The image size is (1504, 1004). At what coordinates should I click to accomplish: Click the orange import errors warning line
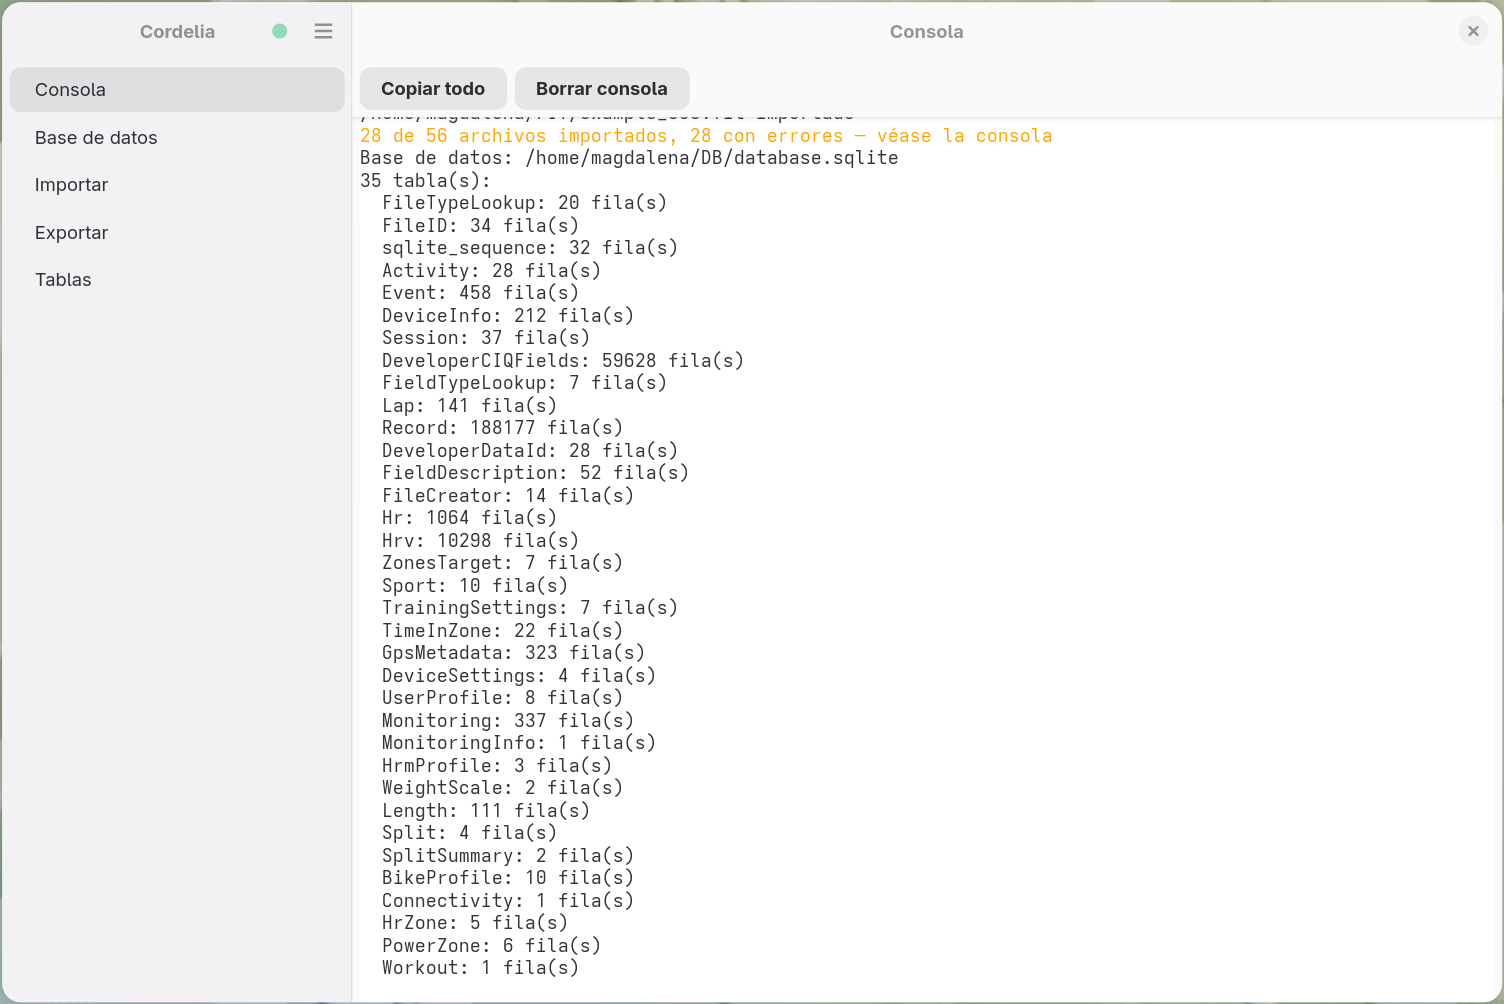coord(706,136)
